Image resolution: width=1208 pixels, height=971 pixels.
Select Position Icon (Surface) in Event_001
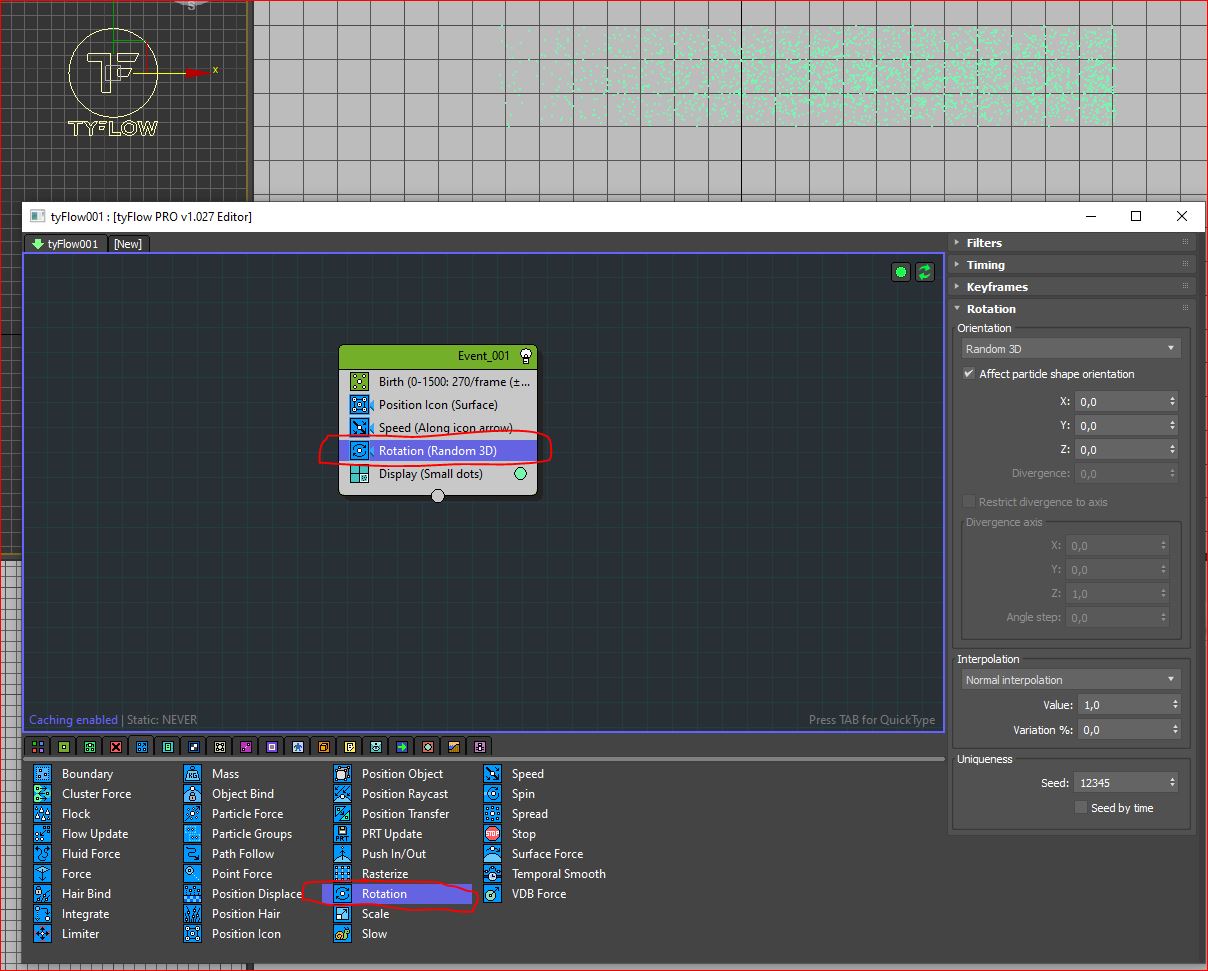(x=438, y=405)
